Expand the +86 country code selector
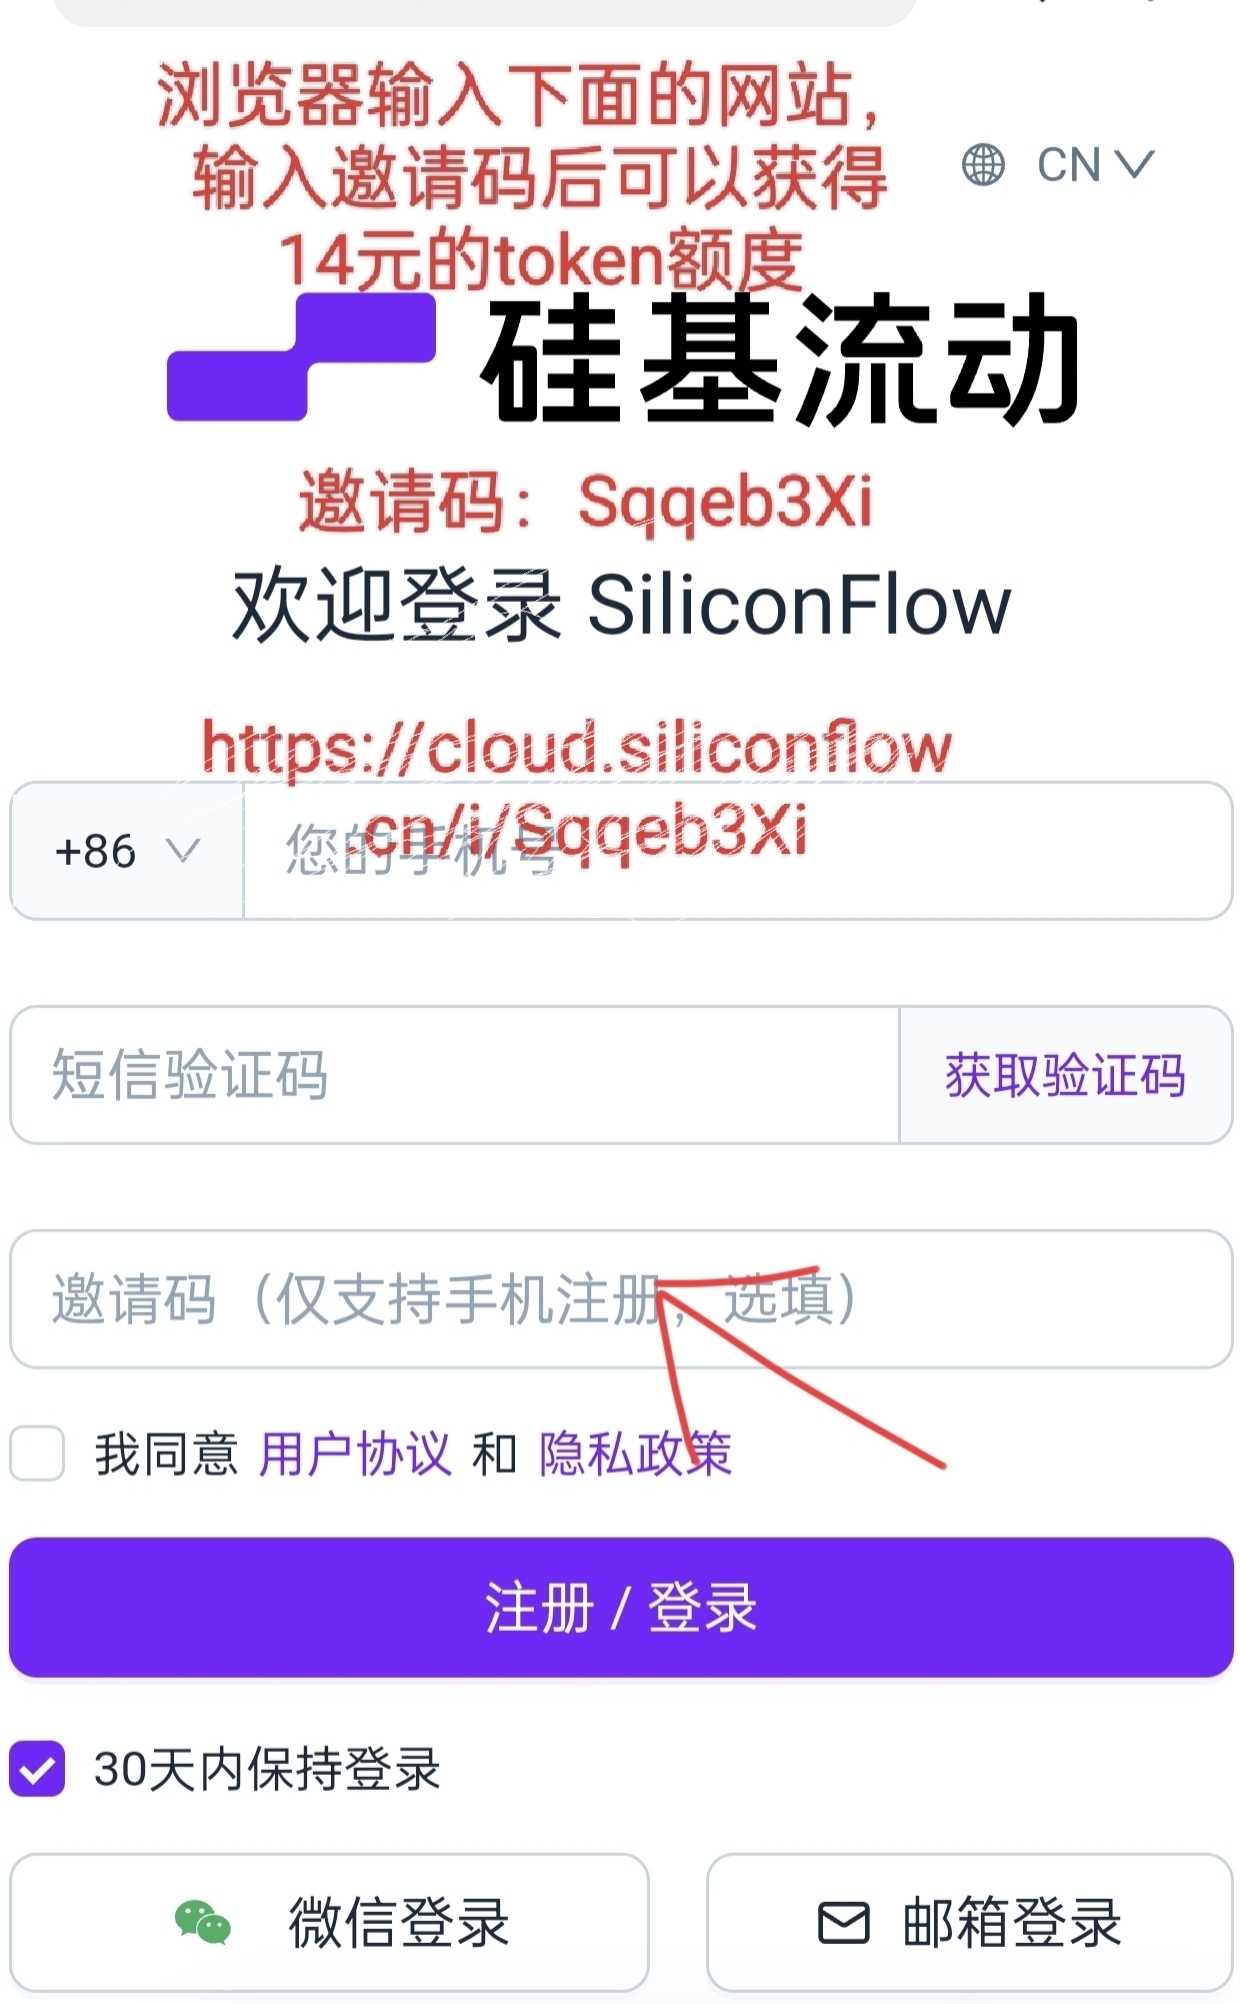 [127, 851]
